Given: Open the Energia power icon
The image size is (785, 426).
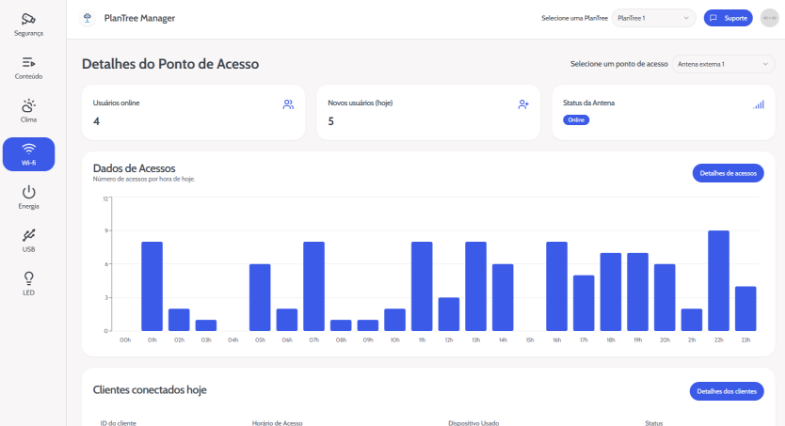Looking at the screenshot, I should tap(28, 192).
